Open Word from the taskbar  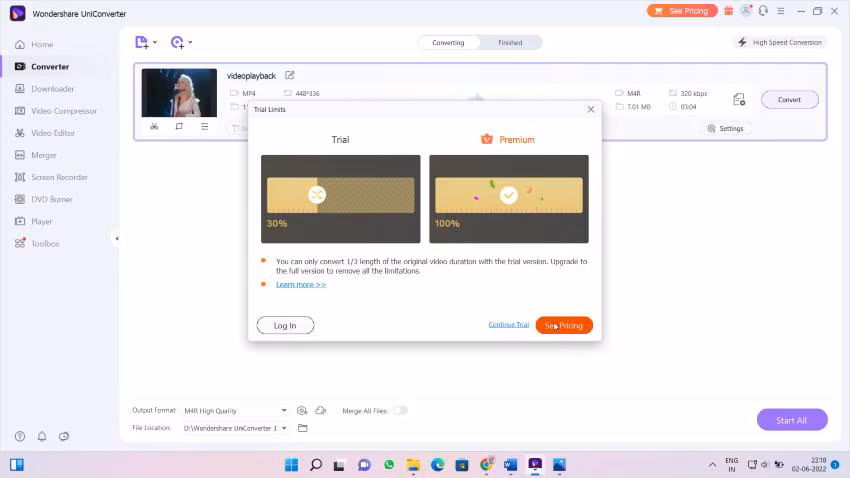point(511,465)
